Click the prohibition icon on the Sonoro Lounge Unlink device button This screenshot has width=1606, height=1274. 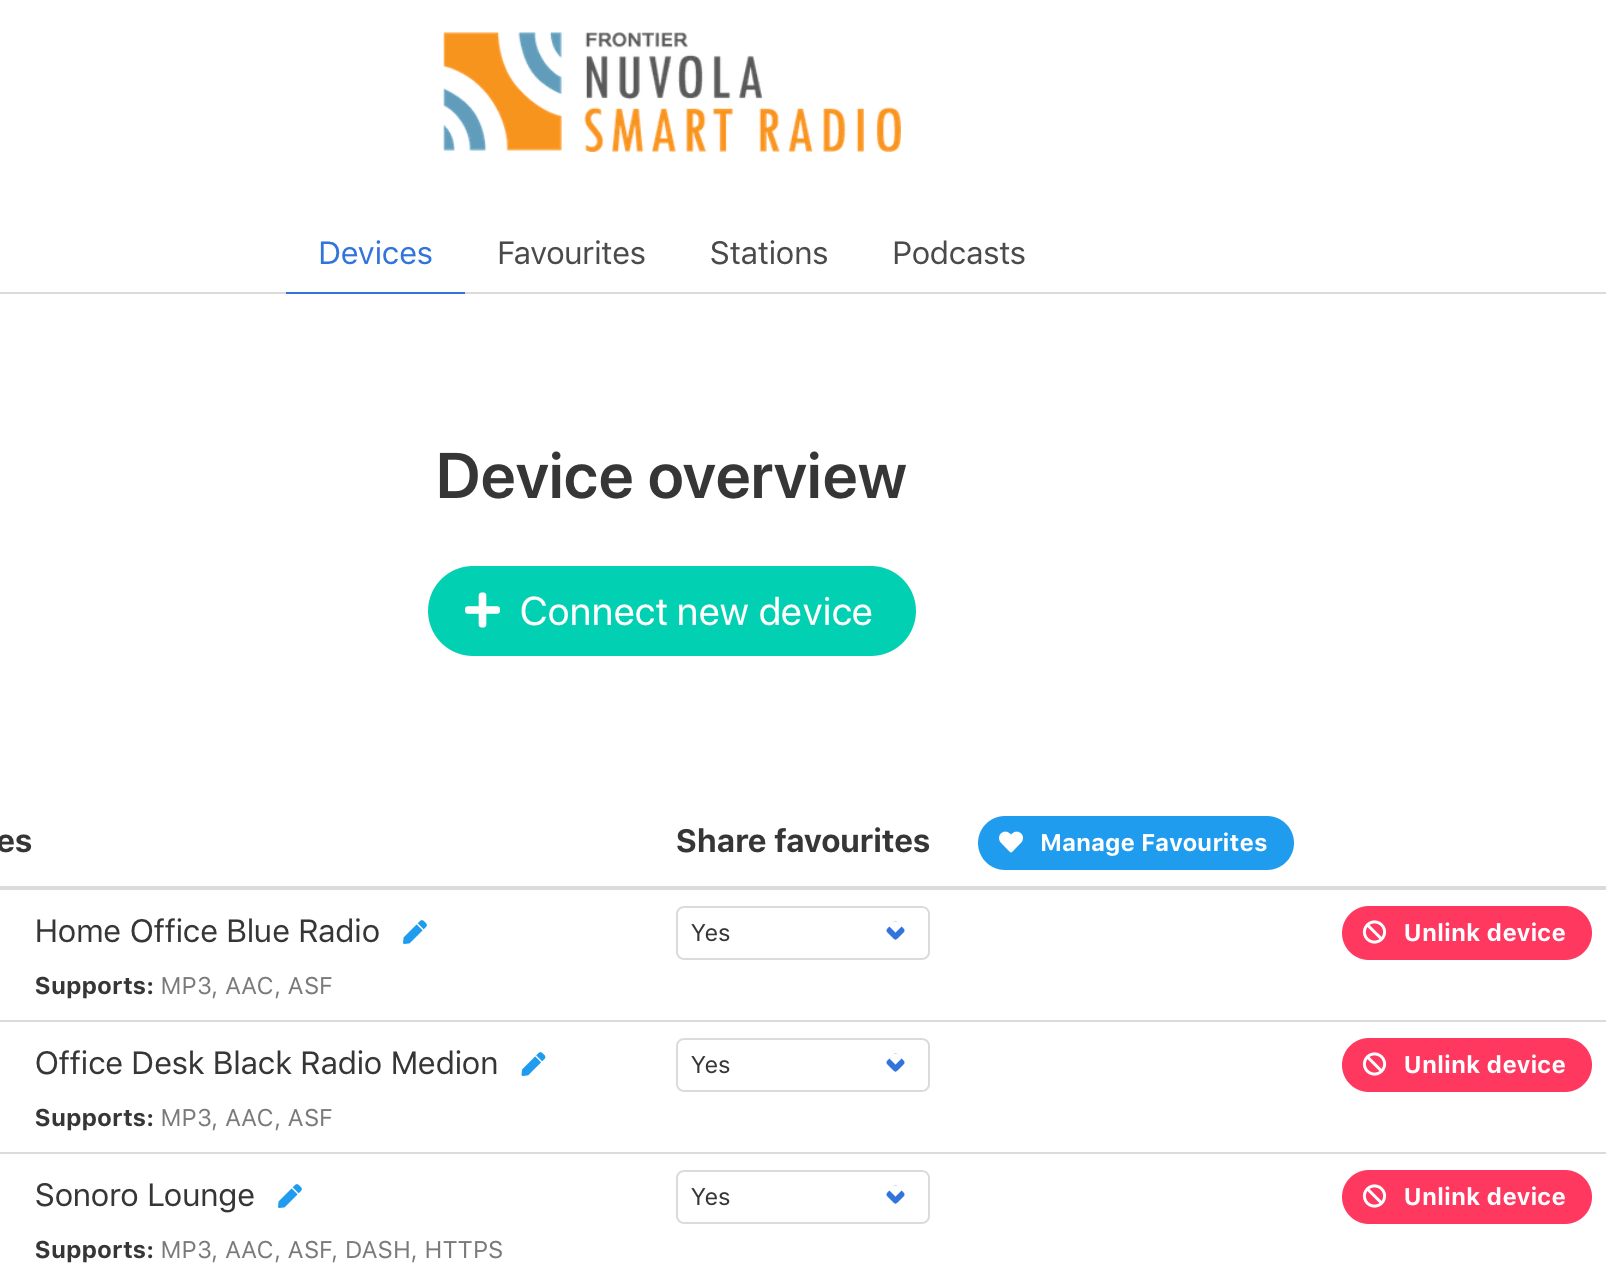pos(1375,1197)
